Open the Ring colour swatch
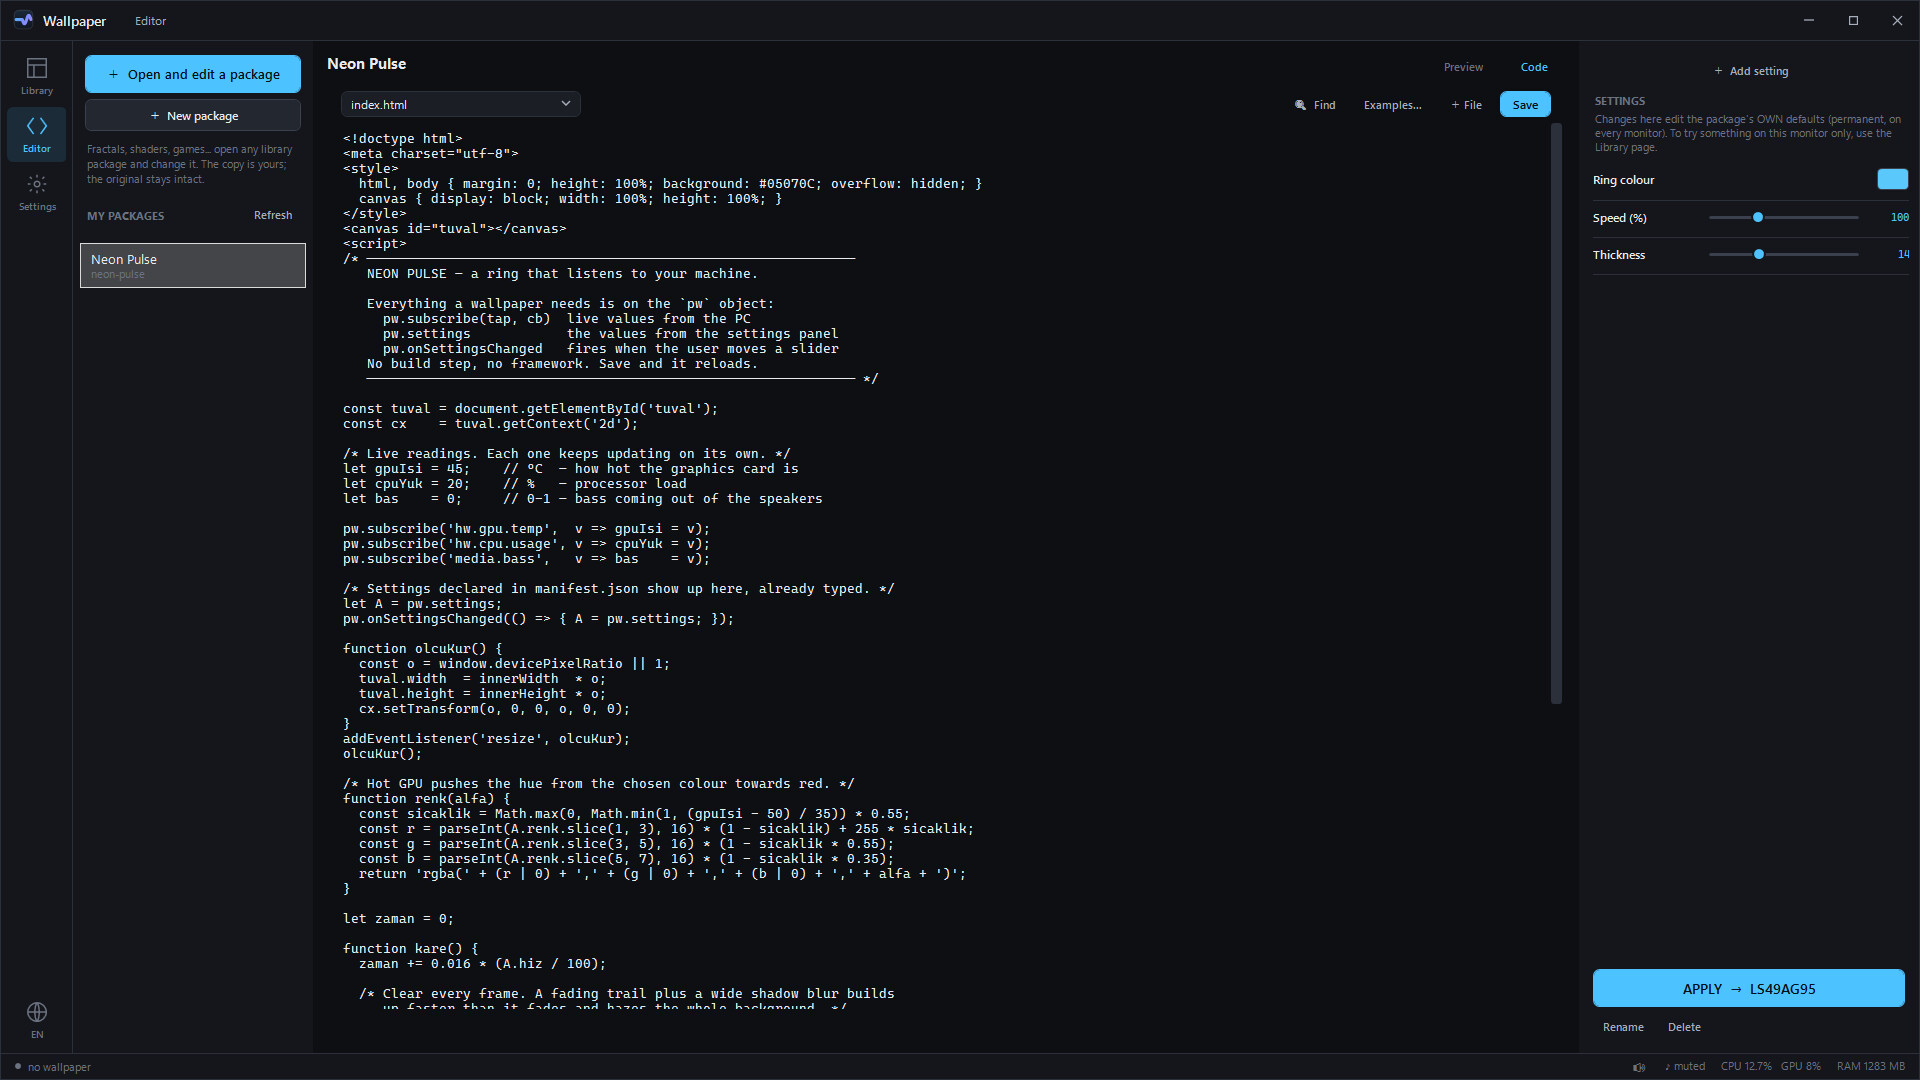 coord(1892,179)
